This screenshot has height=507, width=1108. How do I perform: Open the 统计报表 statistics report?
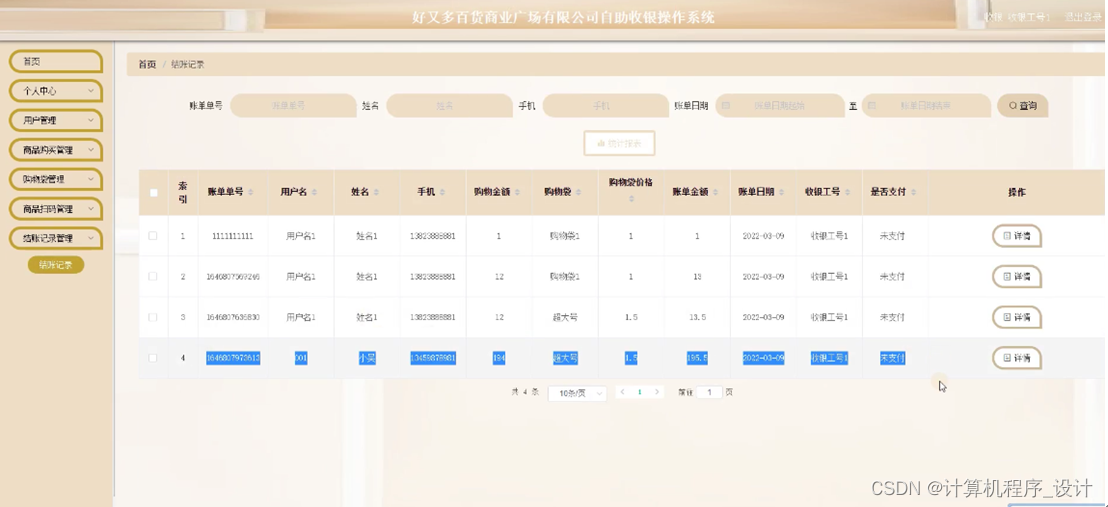point(619,144)
